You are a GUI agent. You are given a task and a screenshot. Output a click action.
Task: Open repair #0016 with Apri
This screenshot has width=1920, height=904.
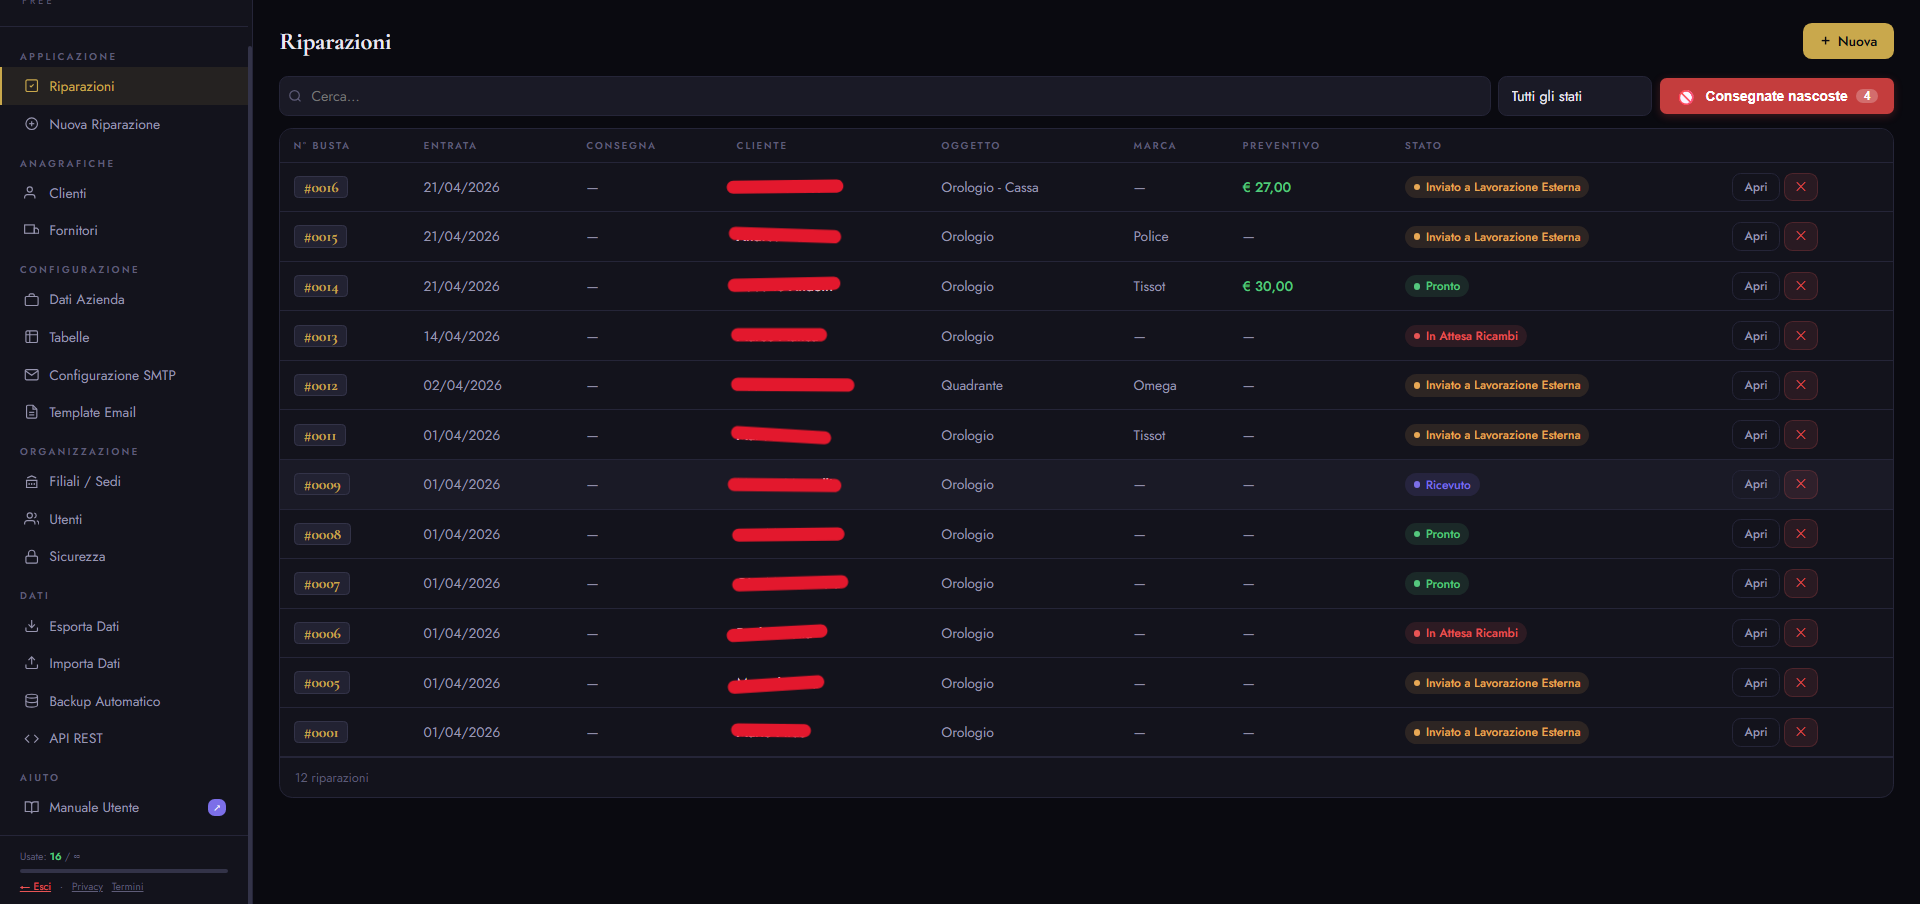coord(1755,187)
